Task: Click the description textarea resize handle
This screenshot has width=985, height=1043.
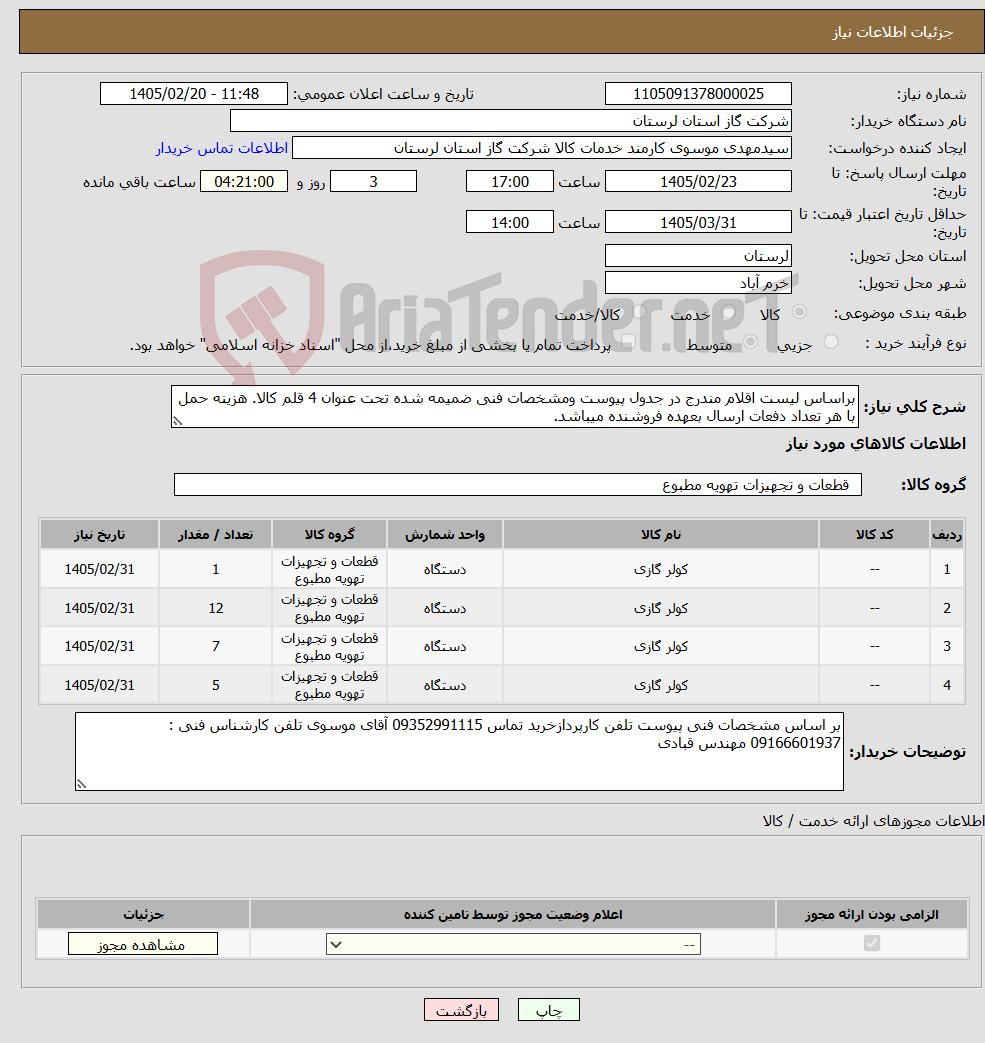Action: click(177, 421)
